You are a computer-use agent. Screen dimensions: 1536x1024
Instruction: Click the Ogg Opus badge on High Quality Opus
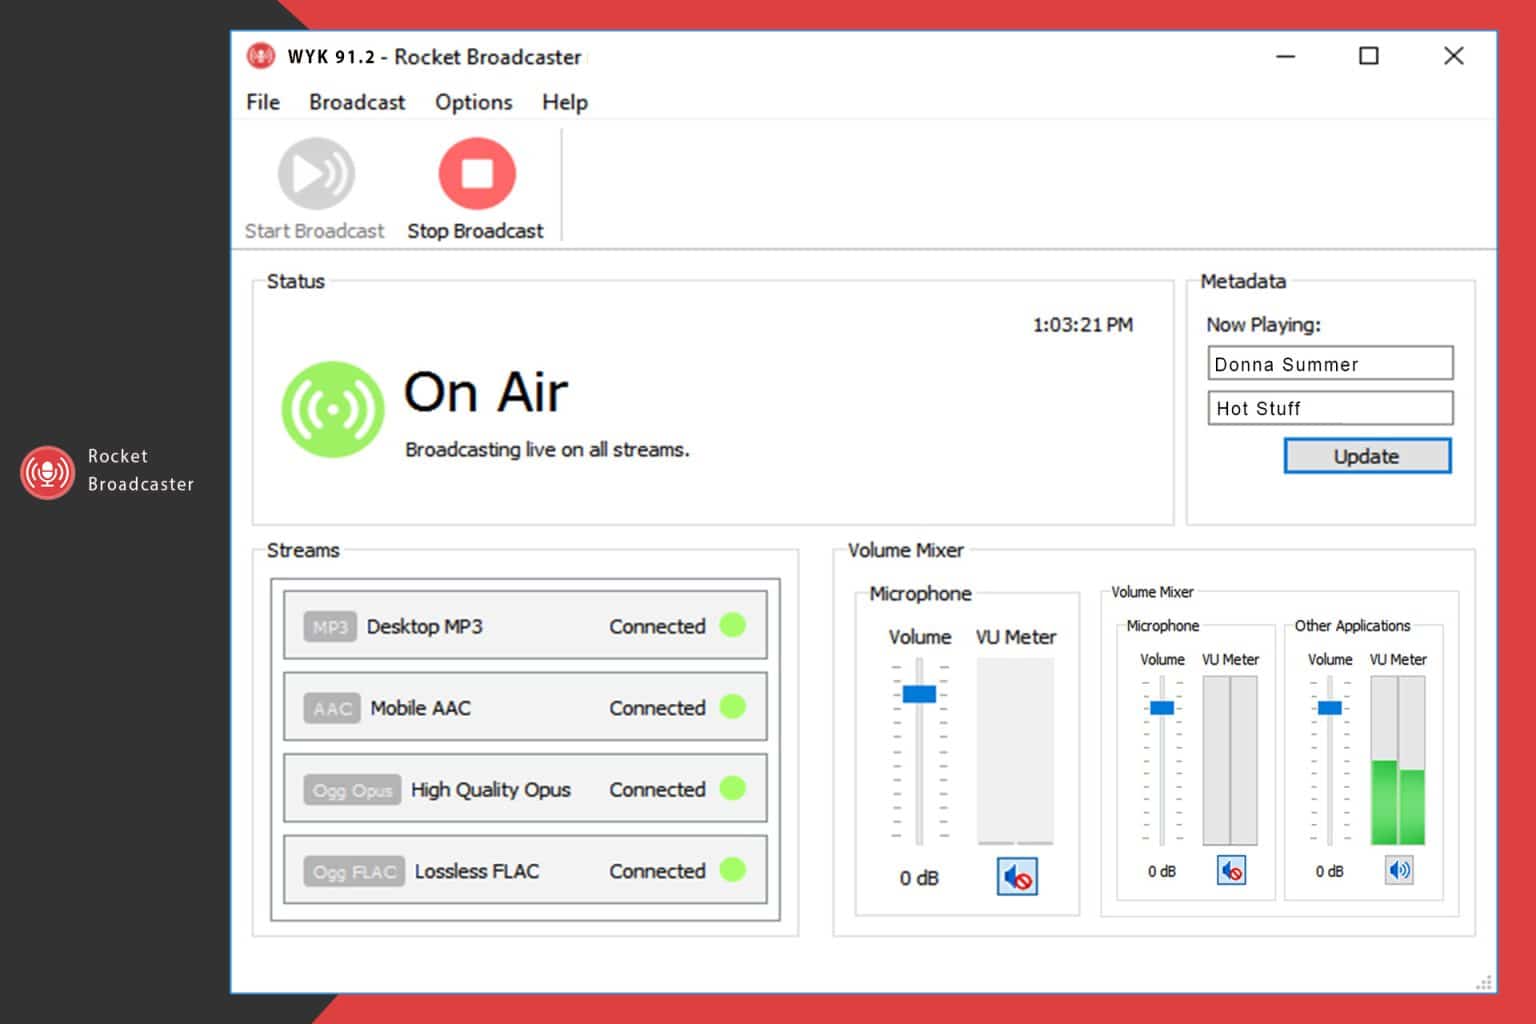pyautogui.click(x=352, y=790)
